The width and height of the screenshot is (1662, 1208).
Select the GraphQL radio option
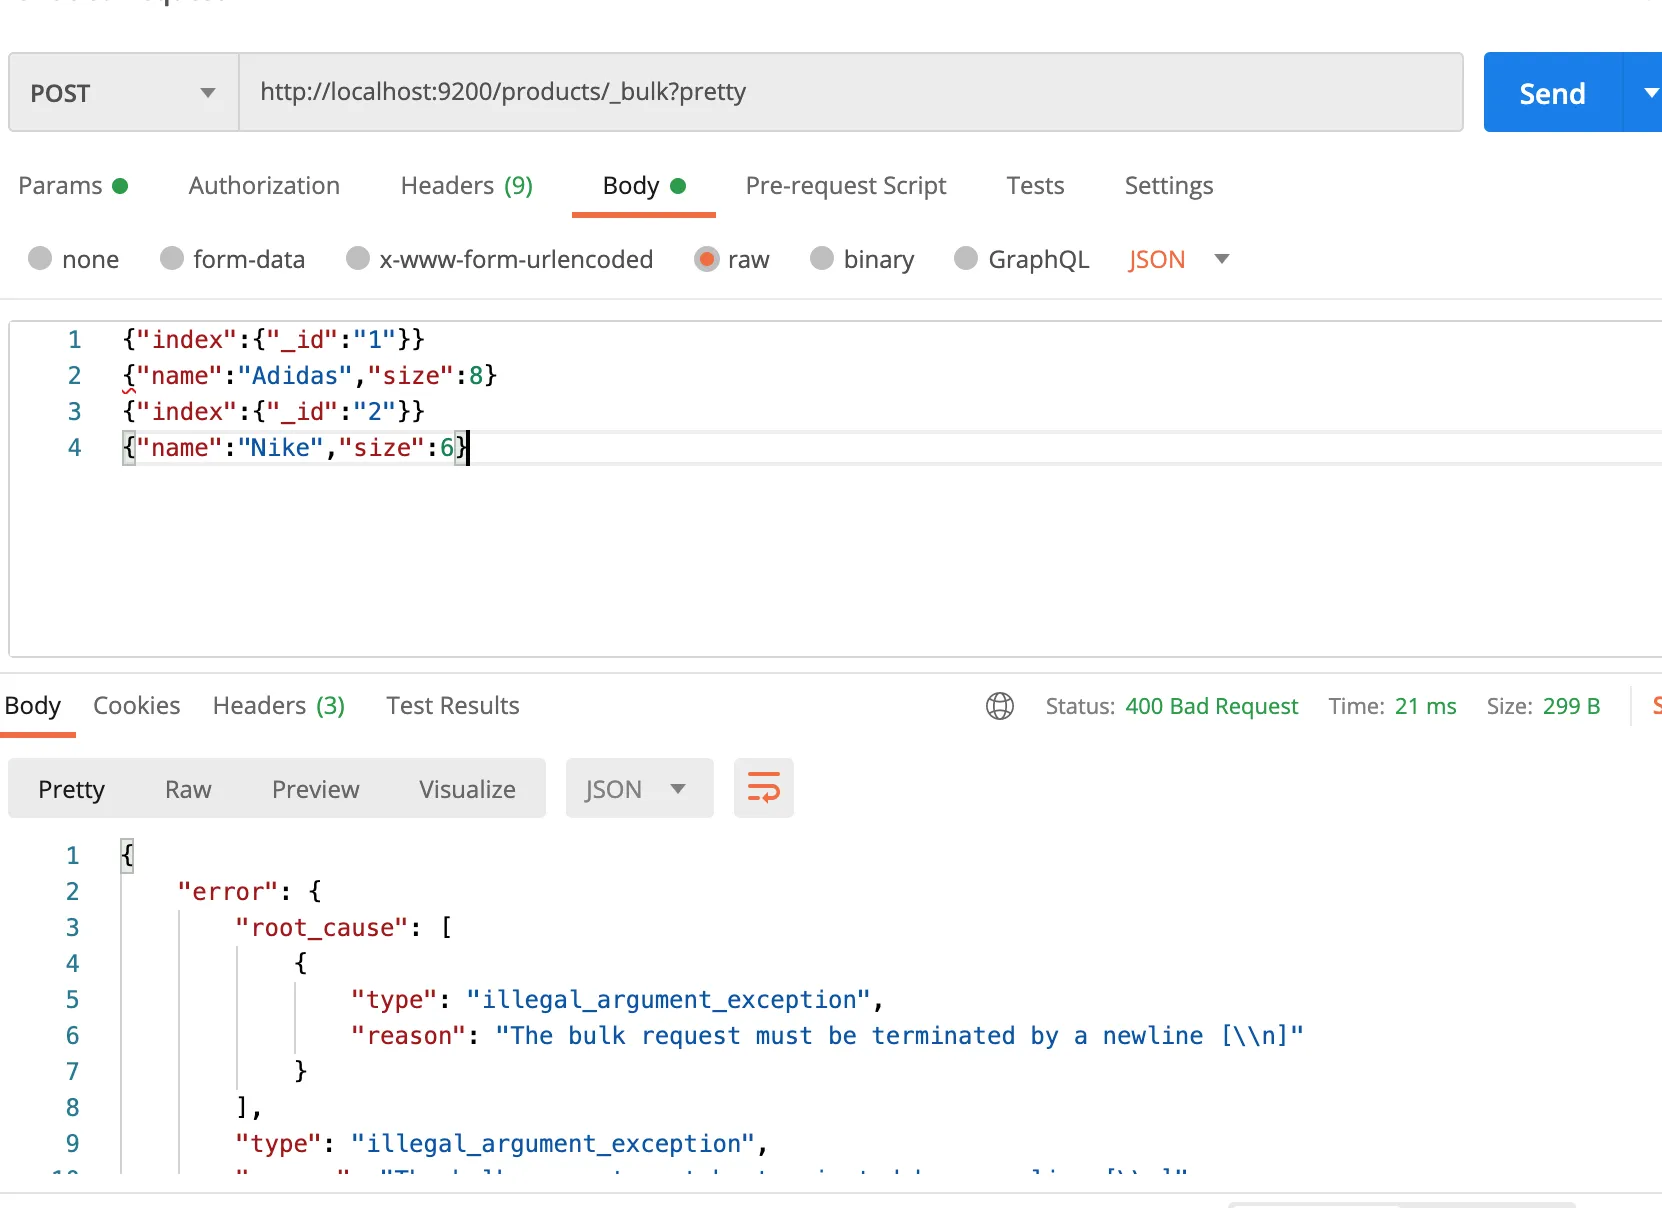(966, 259)
